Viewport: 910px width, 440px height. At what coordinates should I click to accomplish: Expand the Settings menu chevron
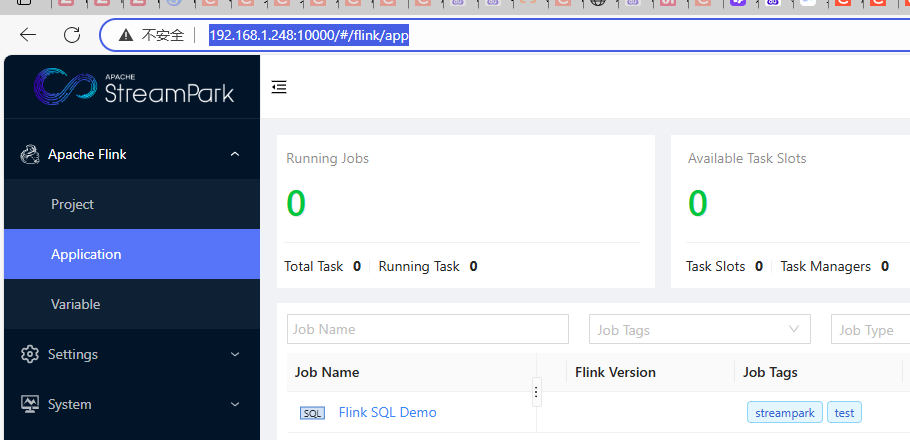[x=234, y=354]
